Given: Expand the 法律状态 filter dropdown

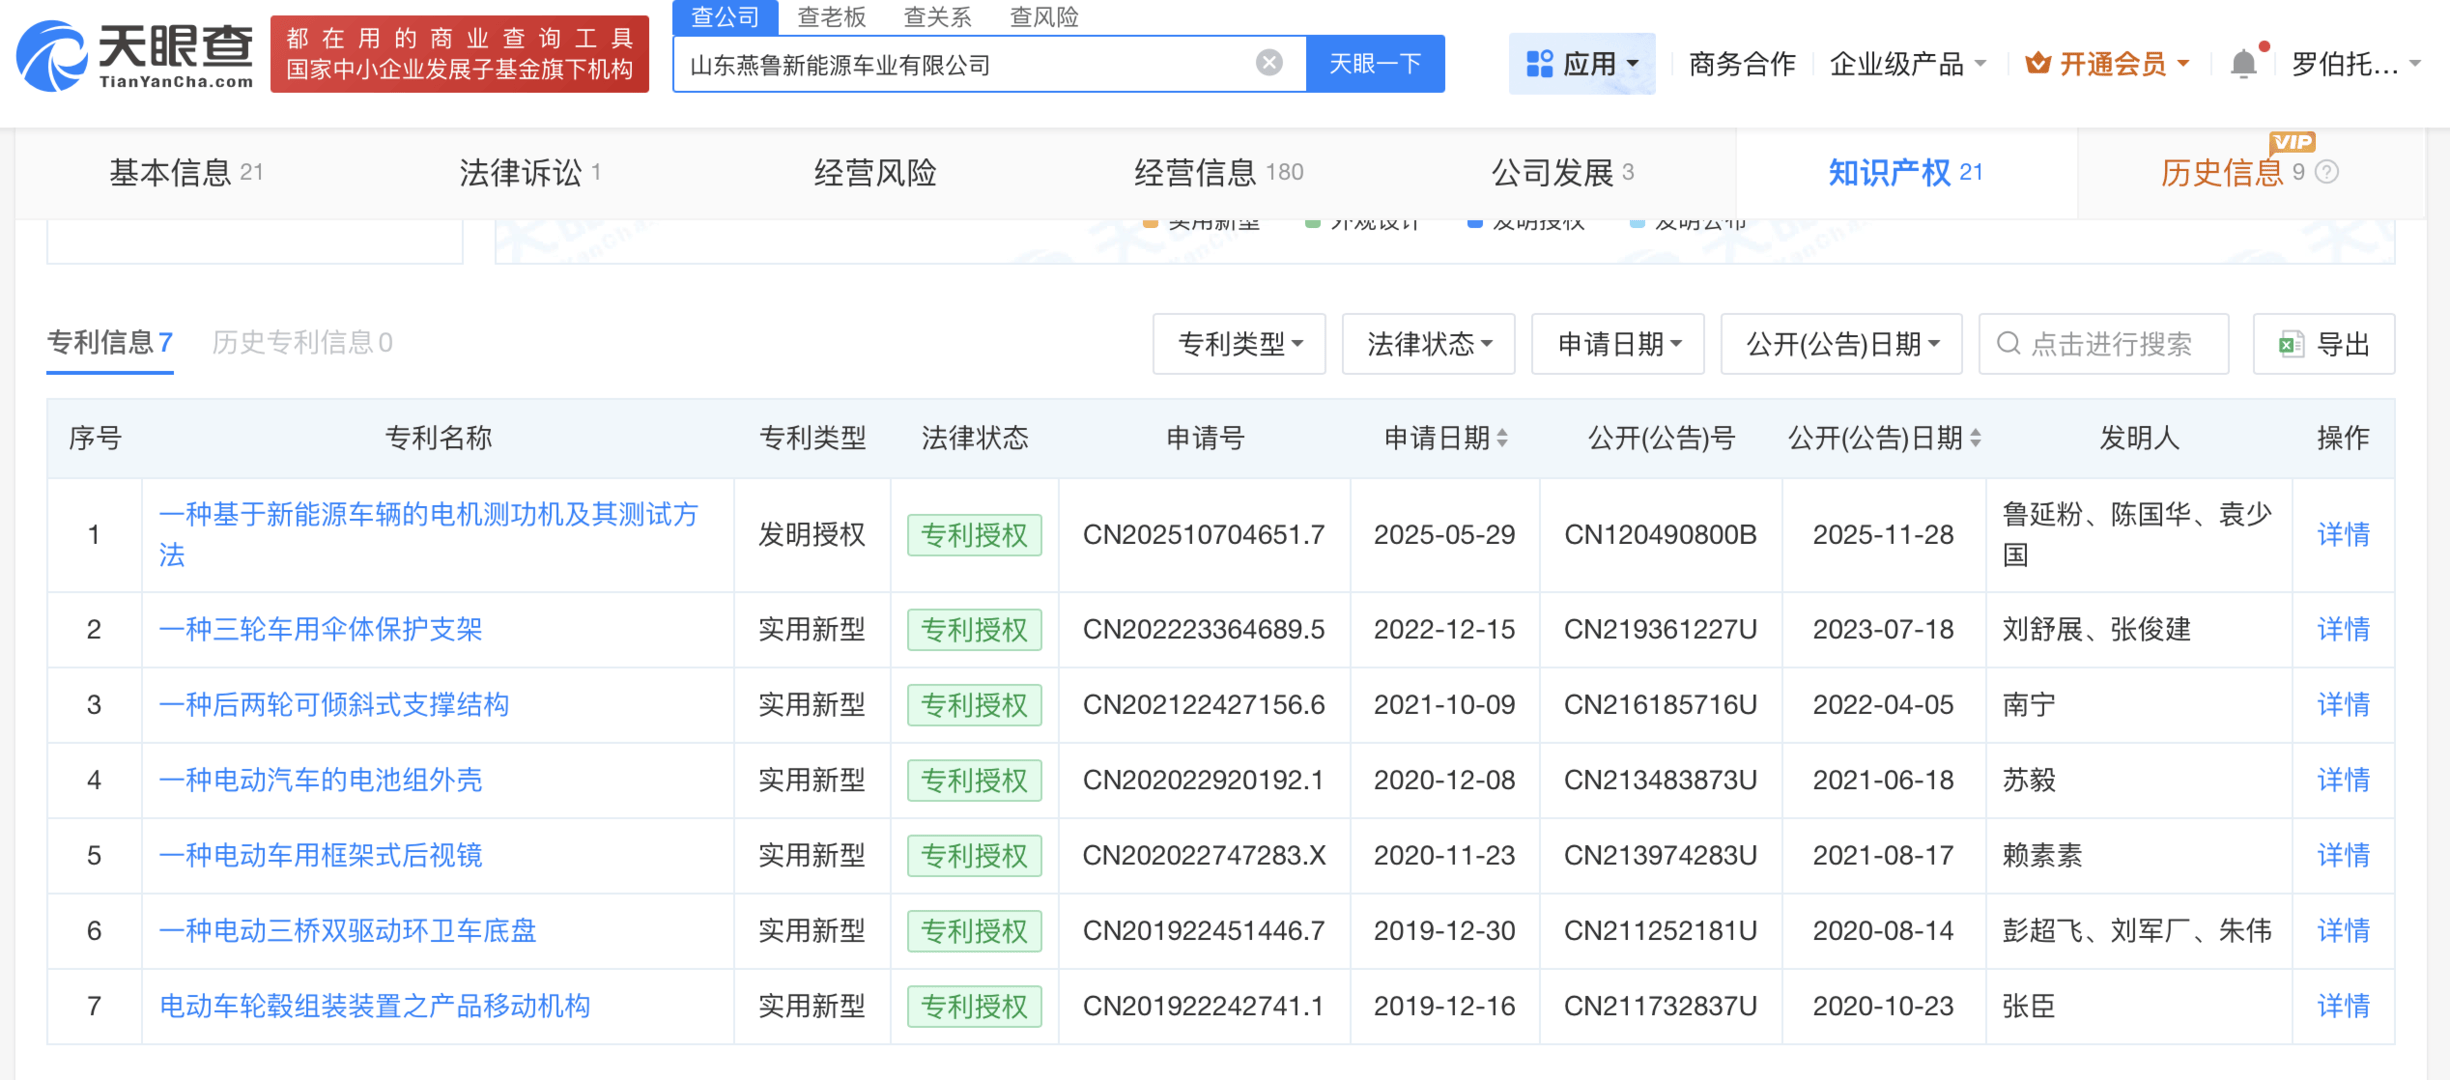Looking at the screenshot, I should pos(1428,344).
